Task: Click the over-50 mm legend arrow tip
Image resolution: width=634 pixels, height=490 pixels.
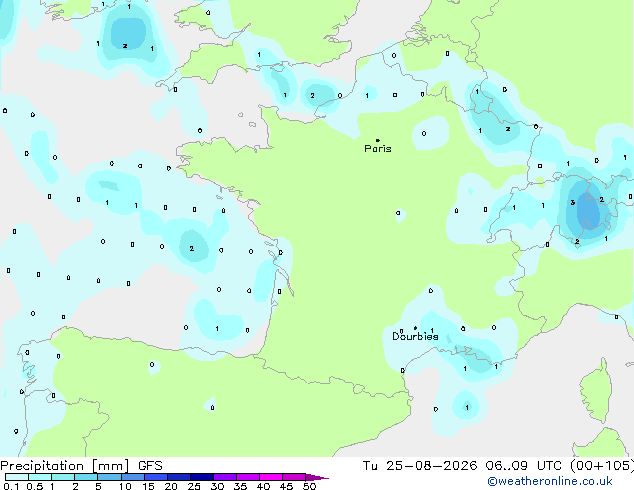Action: (317, 477)
